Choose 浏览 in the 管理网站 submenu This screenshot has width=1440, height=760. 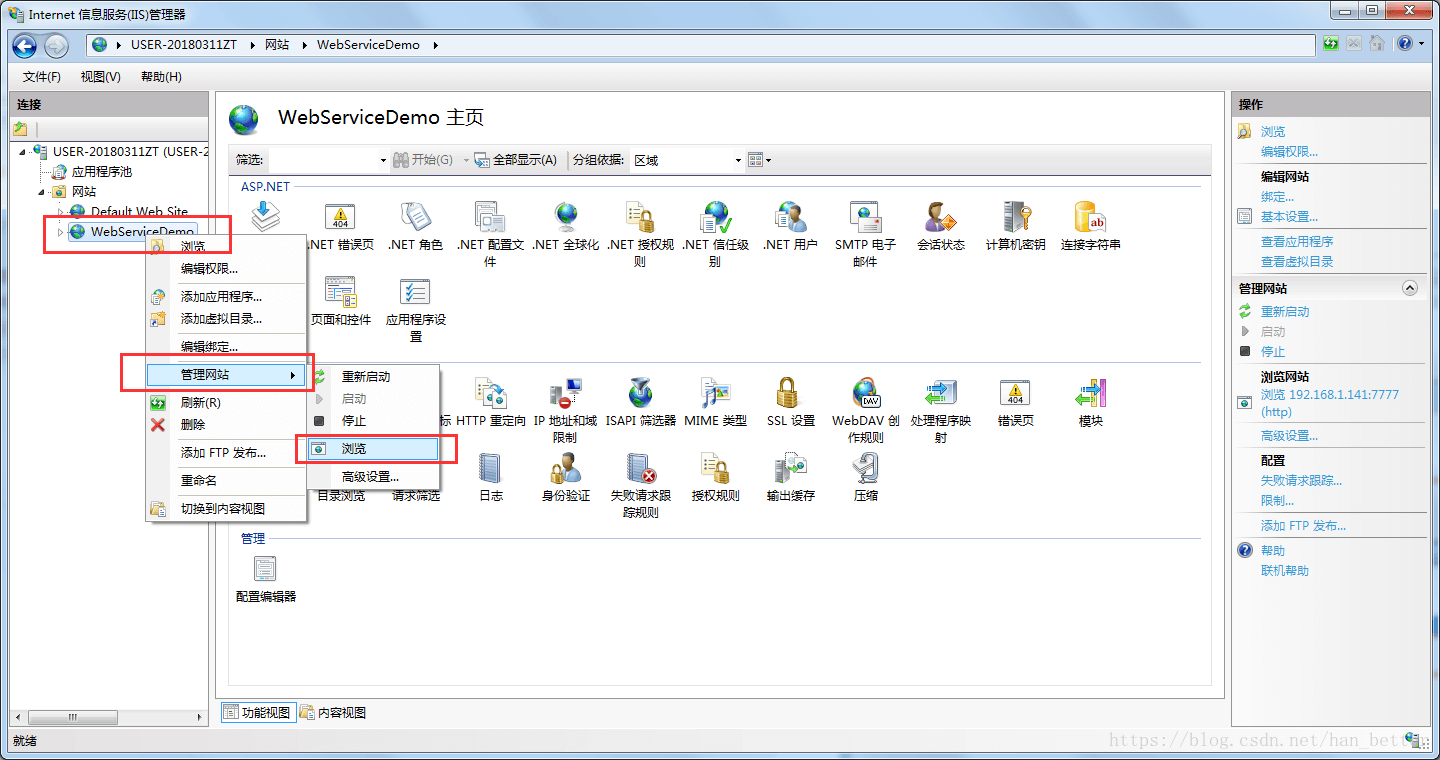[372, 450]
